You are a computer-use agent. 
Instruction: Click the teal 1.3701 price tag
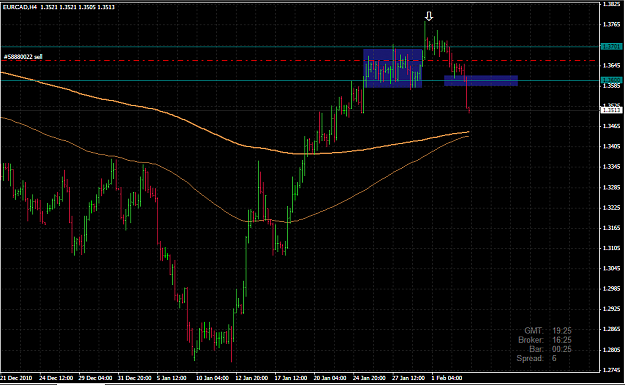[611, 47]
